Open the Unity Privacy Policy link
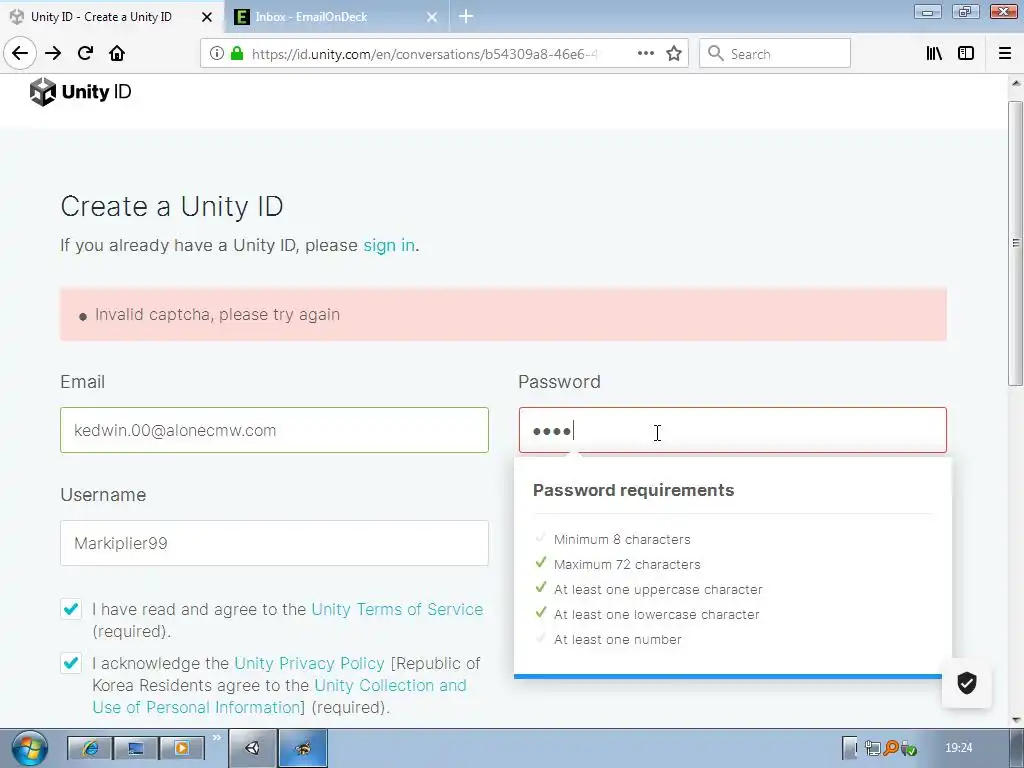The image size is (1024, 768). pos(310,664)
